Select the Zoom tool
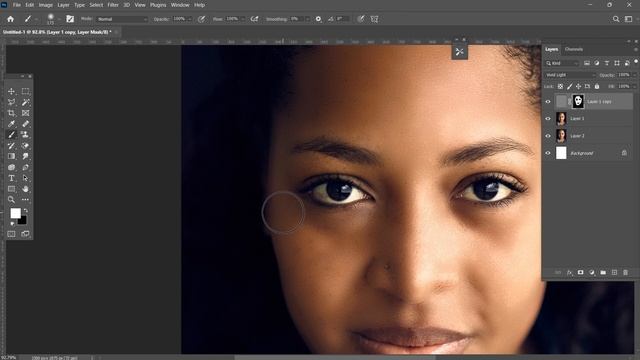 tap(11, 200)
